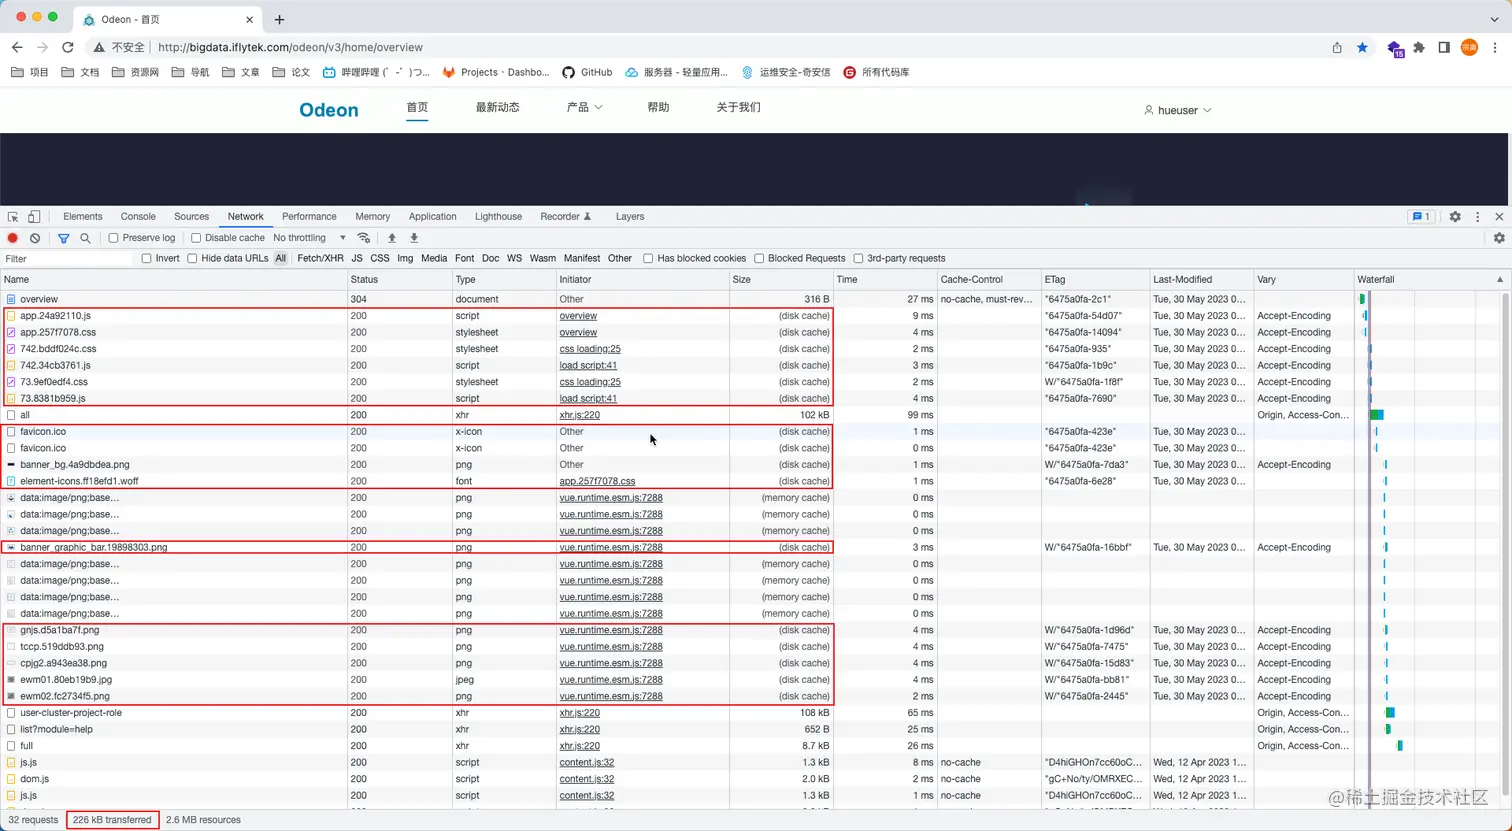Viewport: 1512px width, 831px height.
Task: Check Has blocked cookies
Action: [648, 258]
